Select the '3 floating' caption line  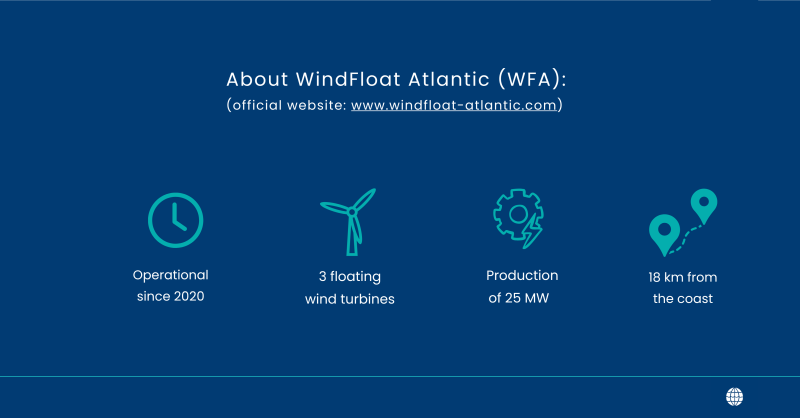(349, 277)
